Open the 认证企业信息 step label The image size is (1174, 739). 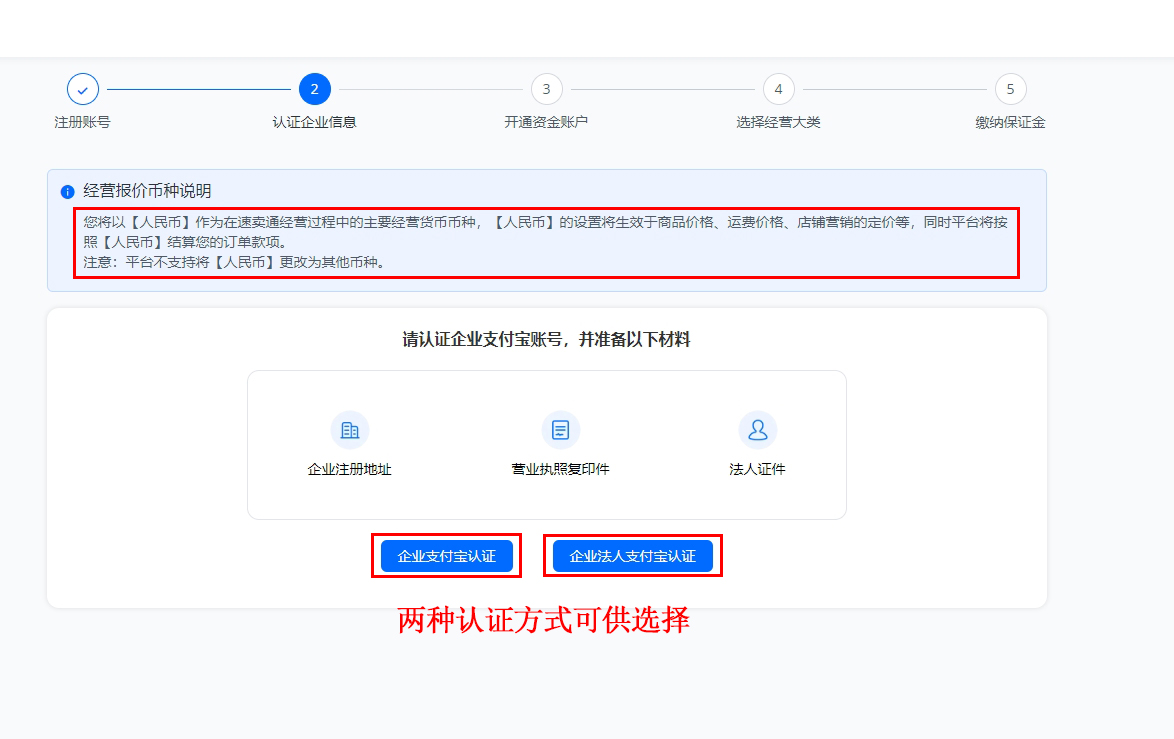[314, 122]
